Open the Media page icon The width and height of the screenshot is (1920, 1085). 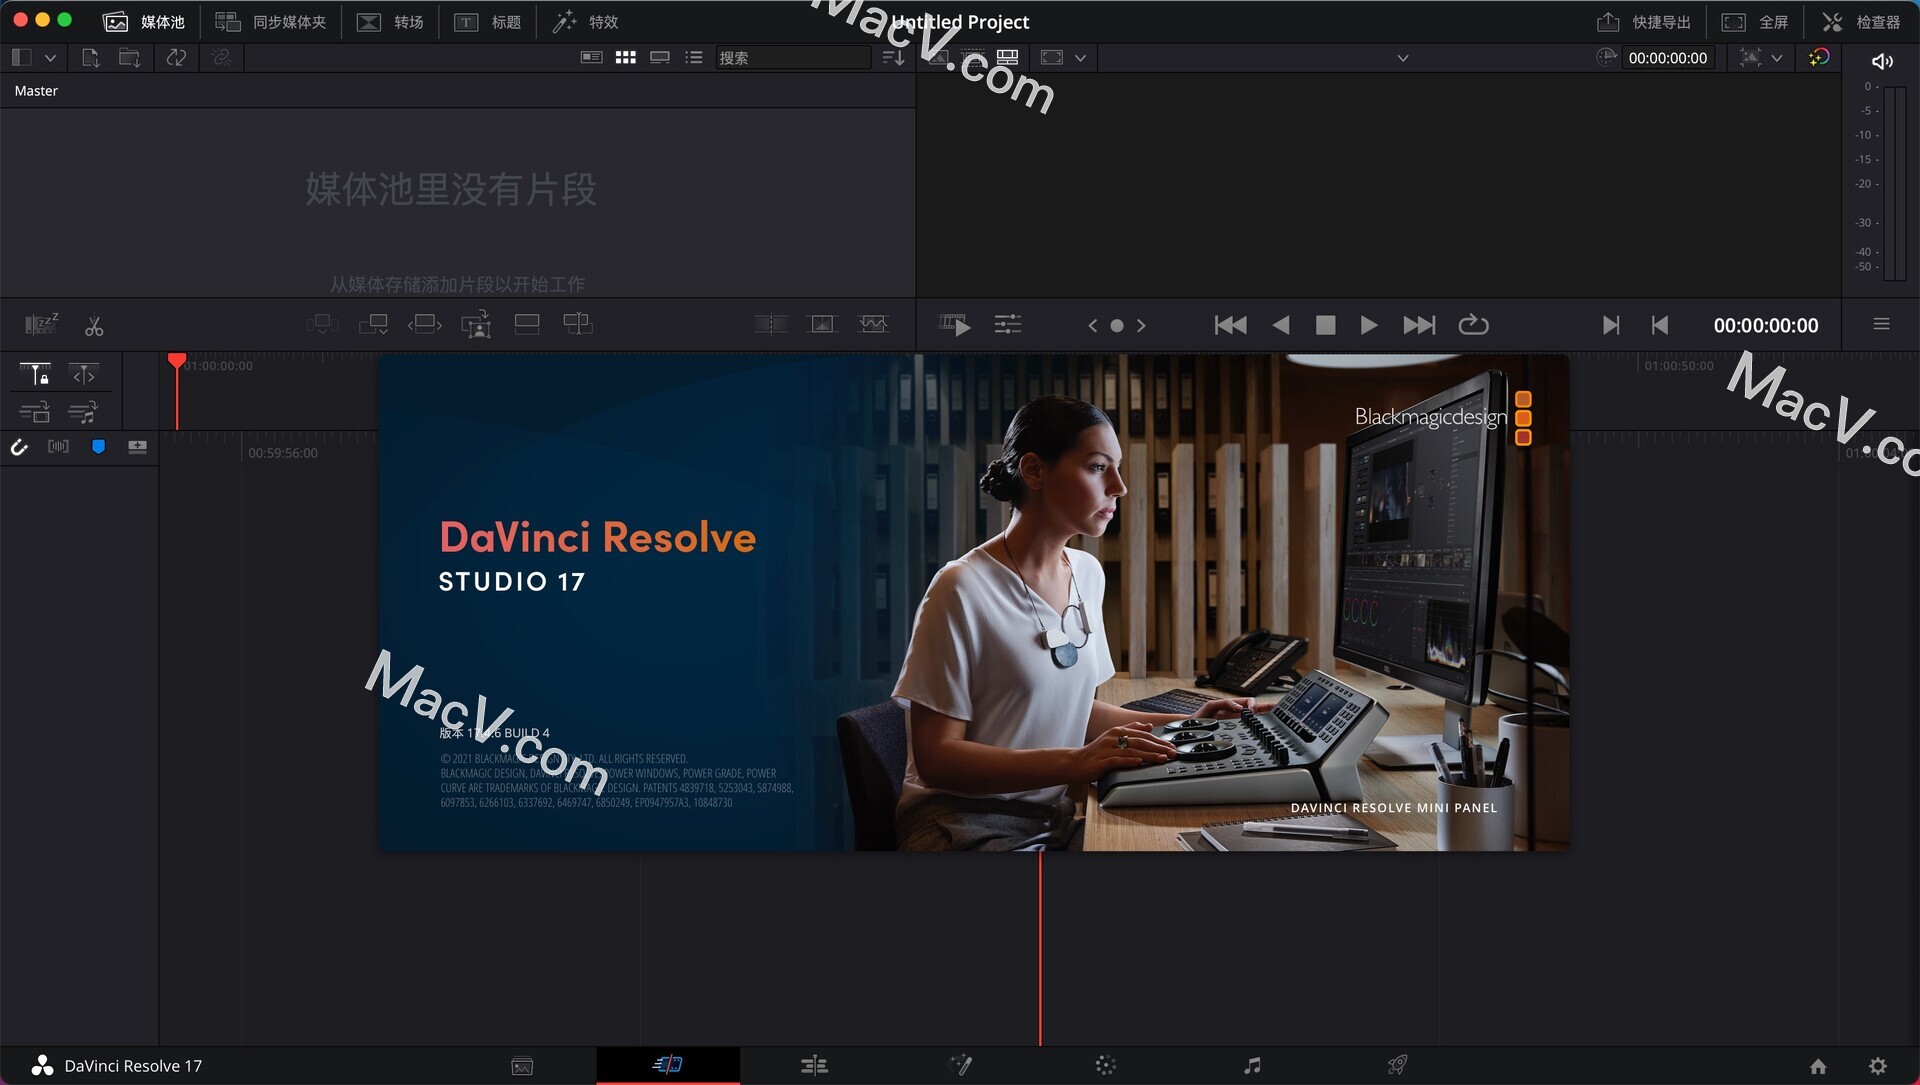522,1066
